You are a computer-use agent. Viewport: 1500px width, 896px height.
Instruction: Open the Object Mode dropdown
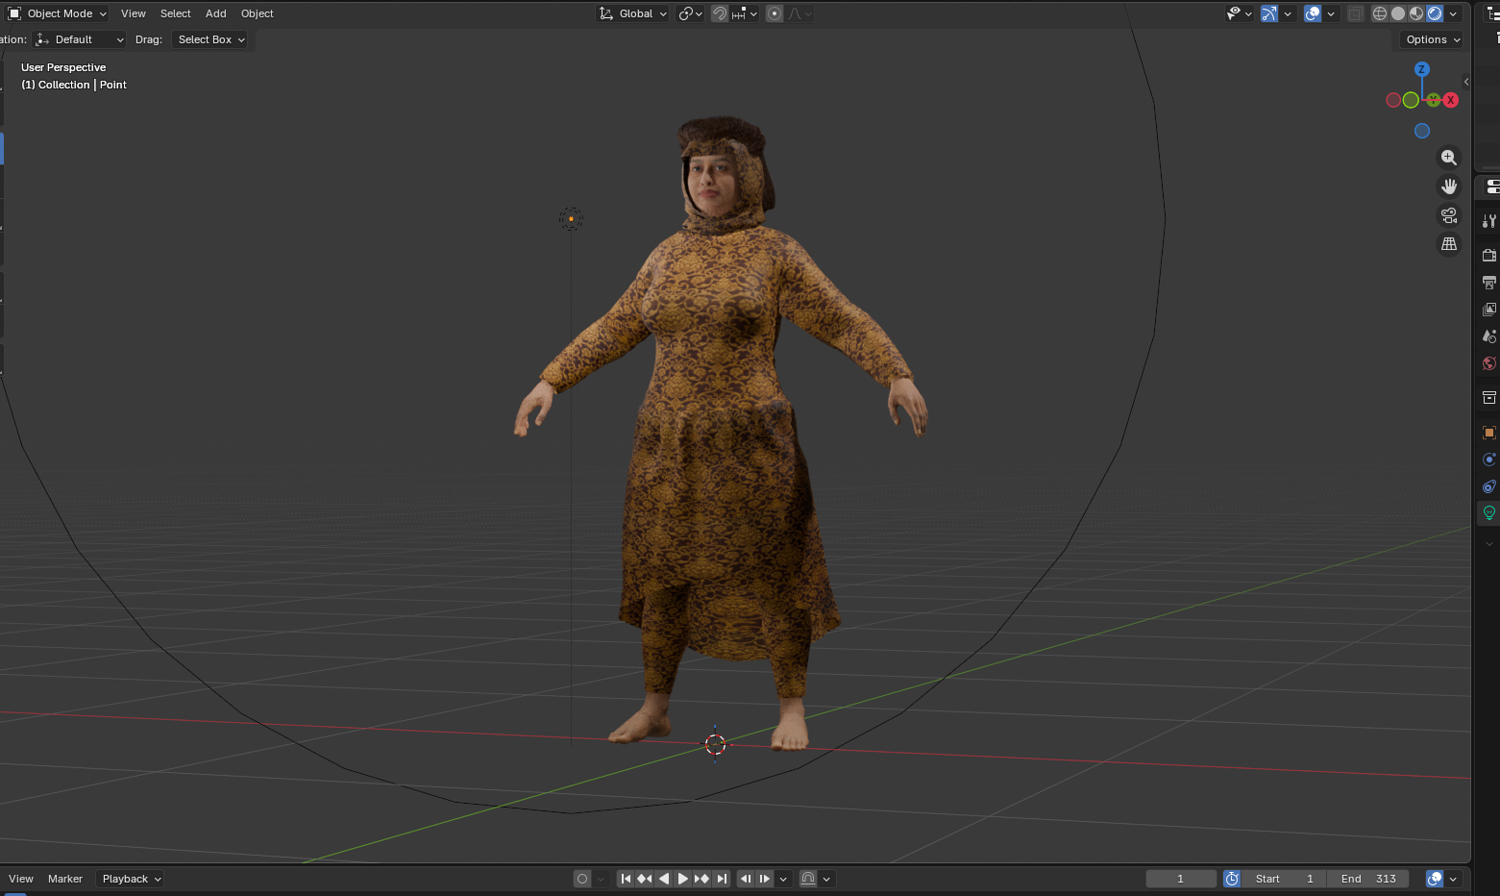(x=57, y=13)
